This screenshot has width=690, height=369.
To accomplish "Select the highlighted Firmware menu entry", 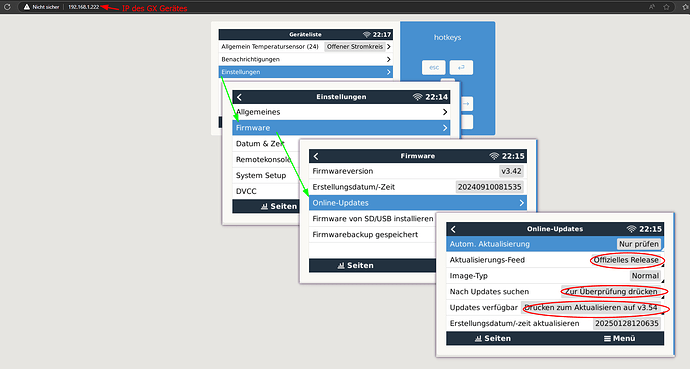I will pos(341,128).
